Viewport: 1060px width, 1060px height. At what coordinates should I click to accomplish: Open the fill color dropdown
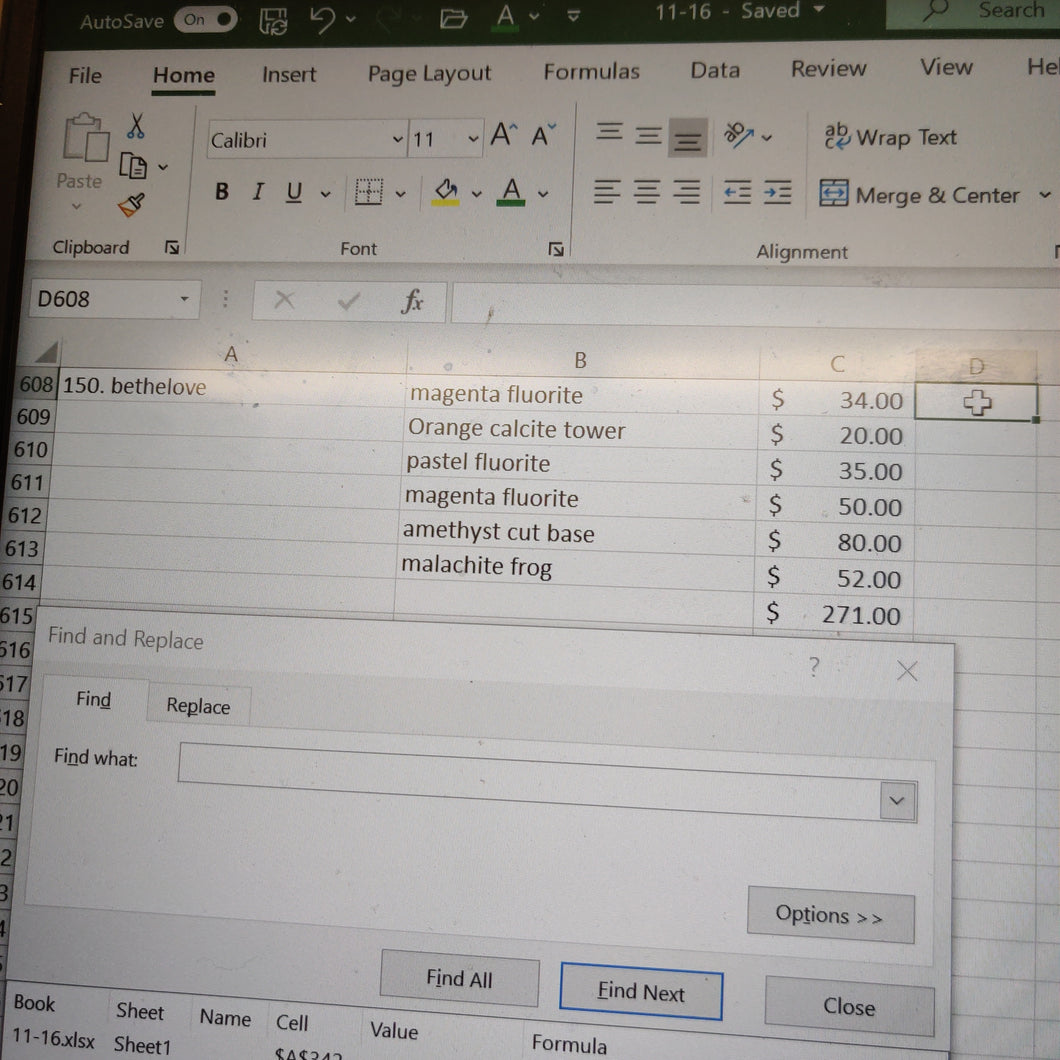pos(477,195)
